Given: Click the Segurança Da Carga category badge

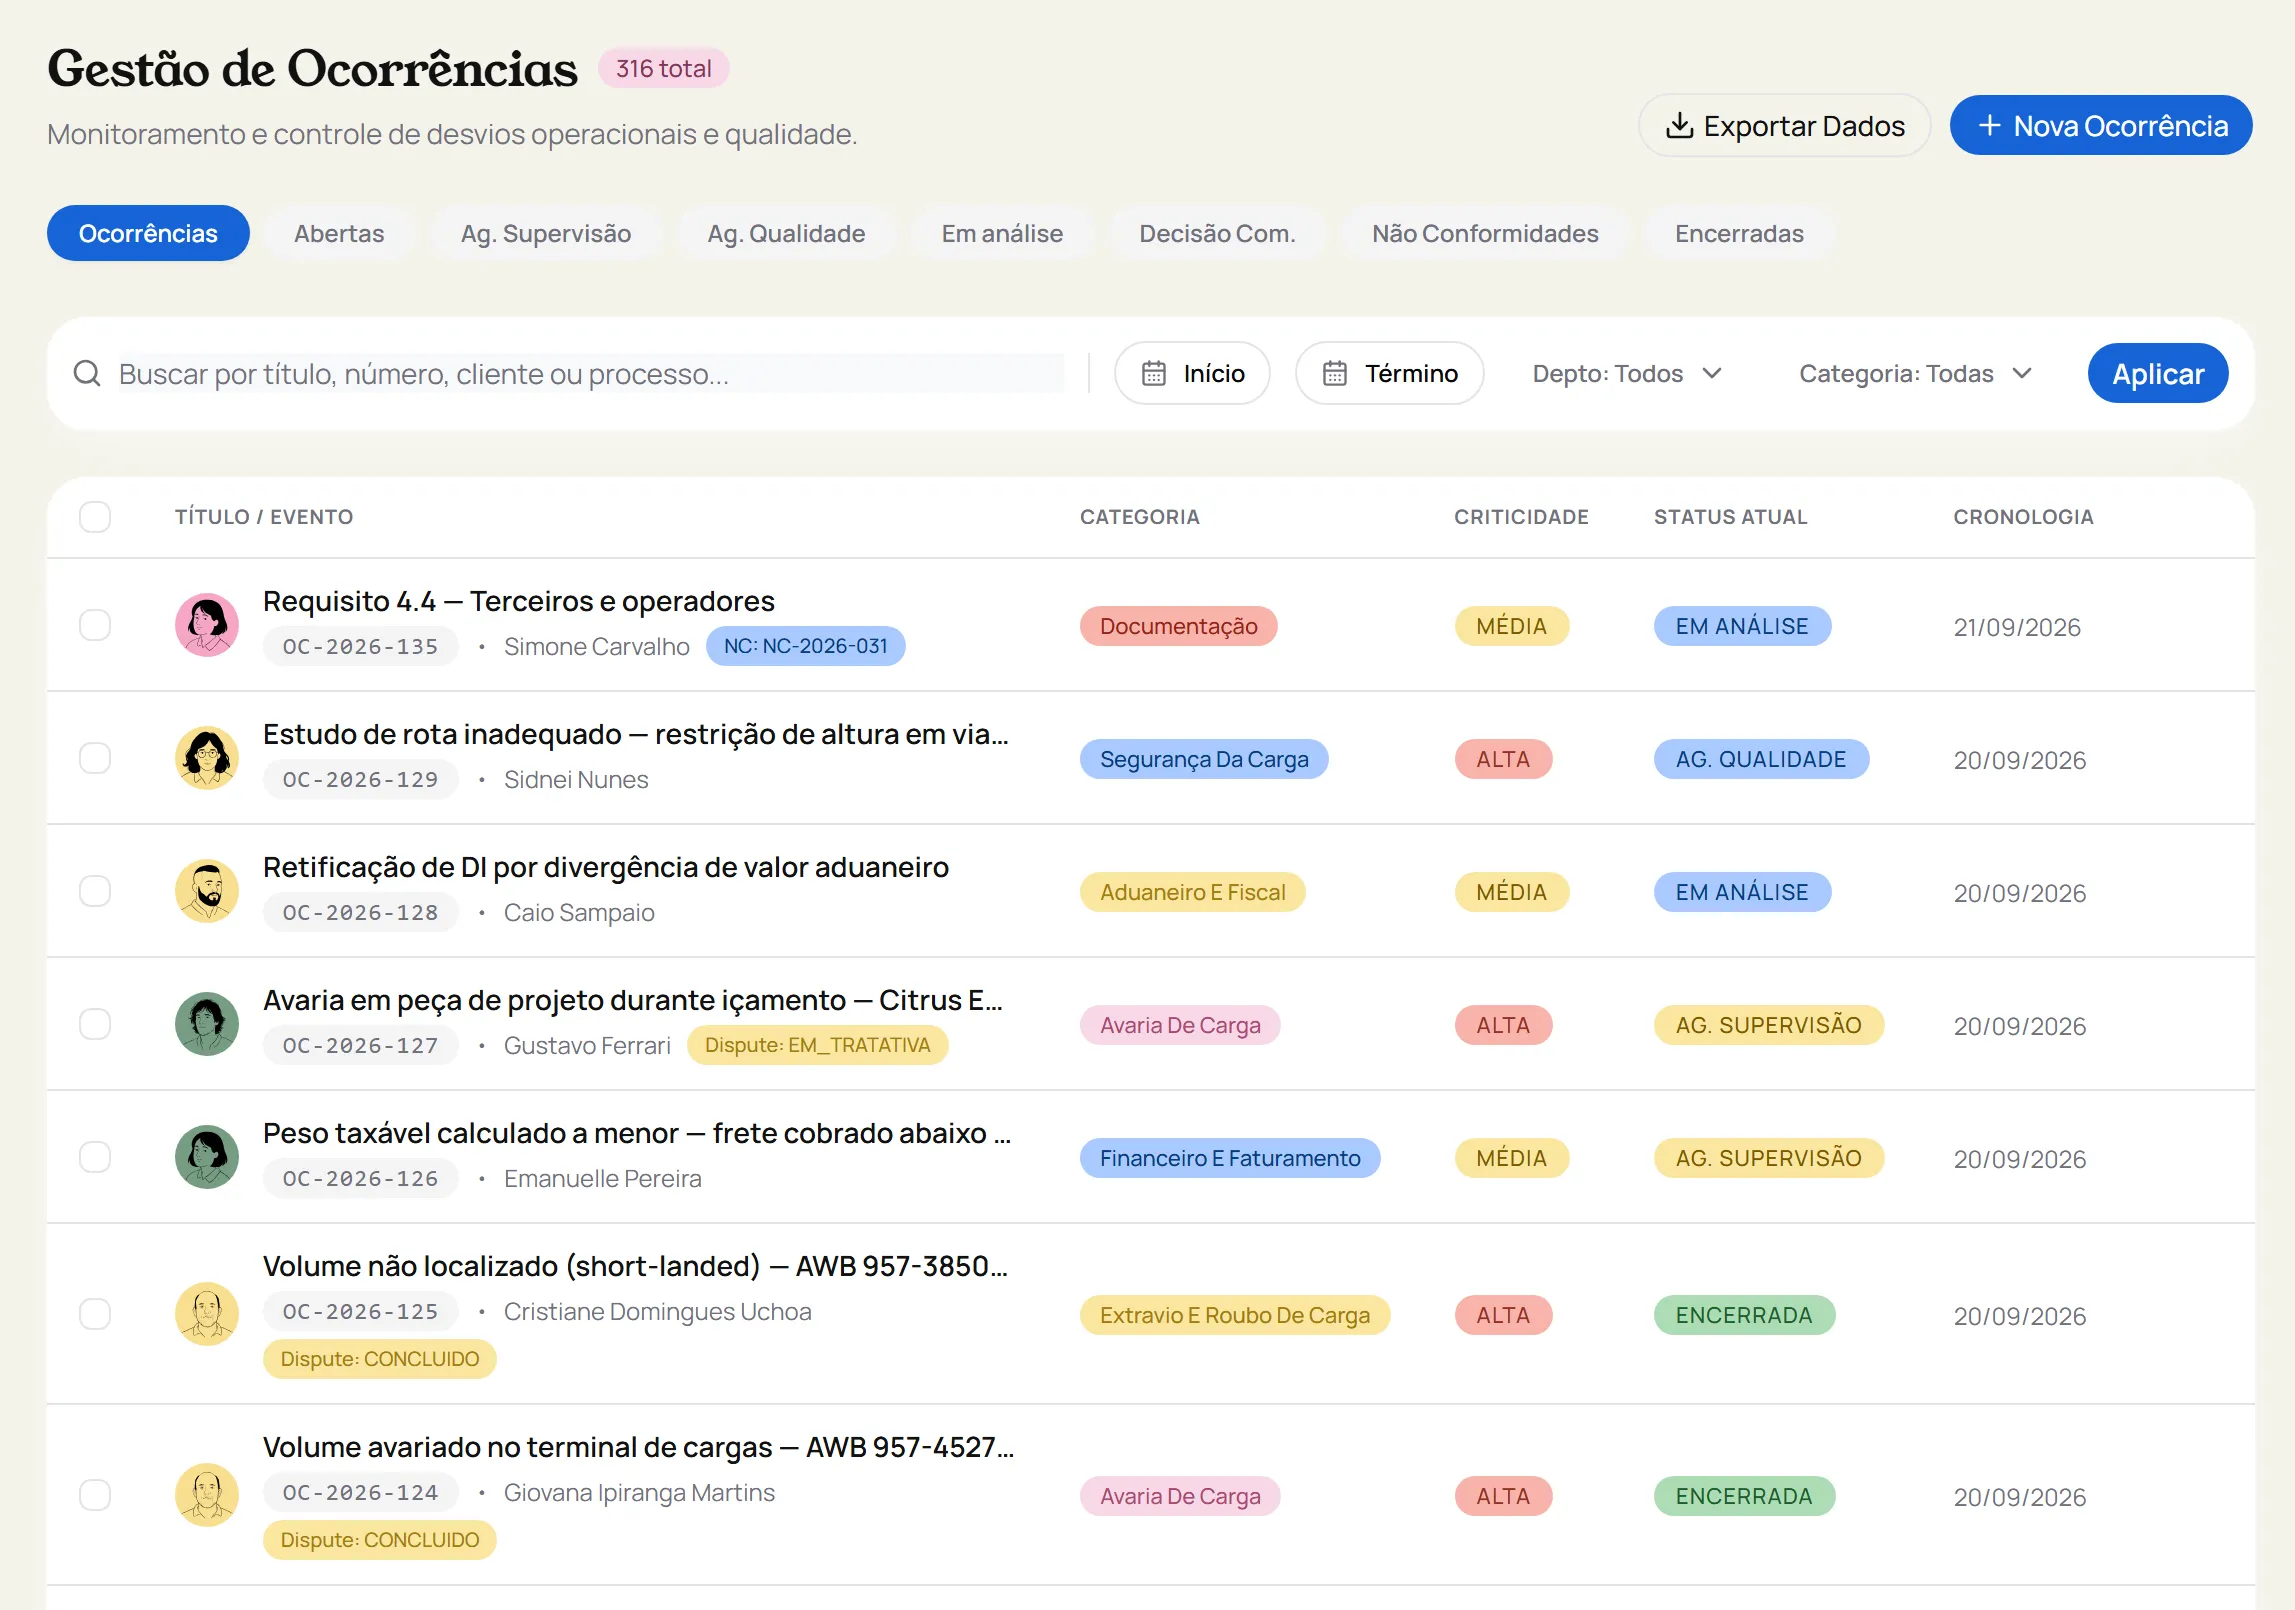Looking at the screenshot, I should [1204, 759].
